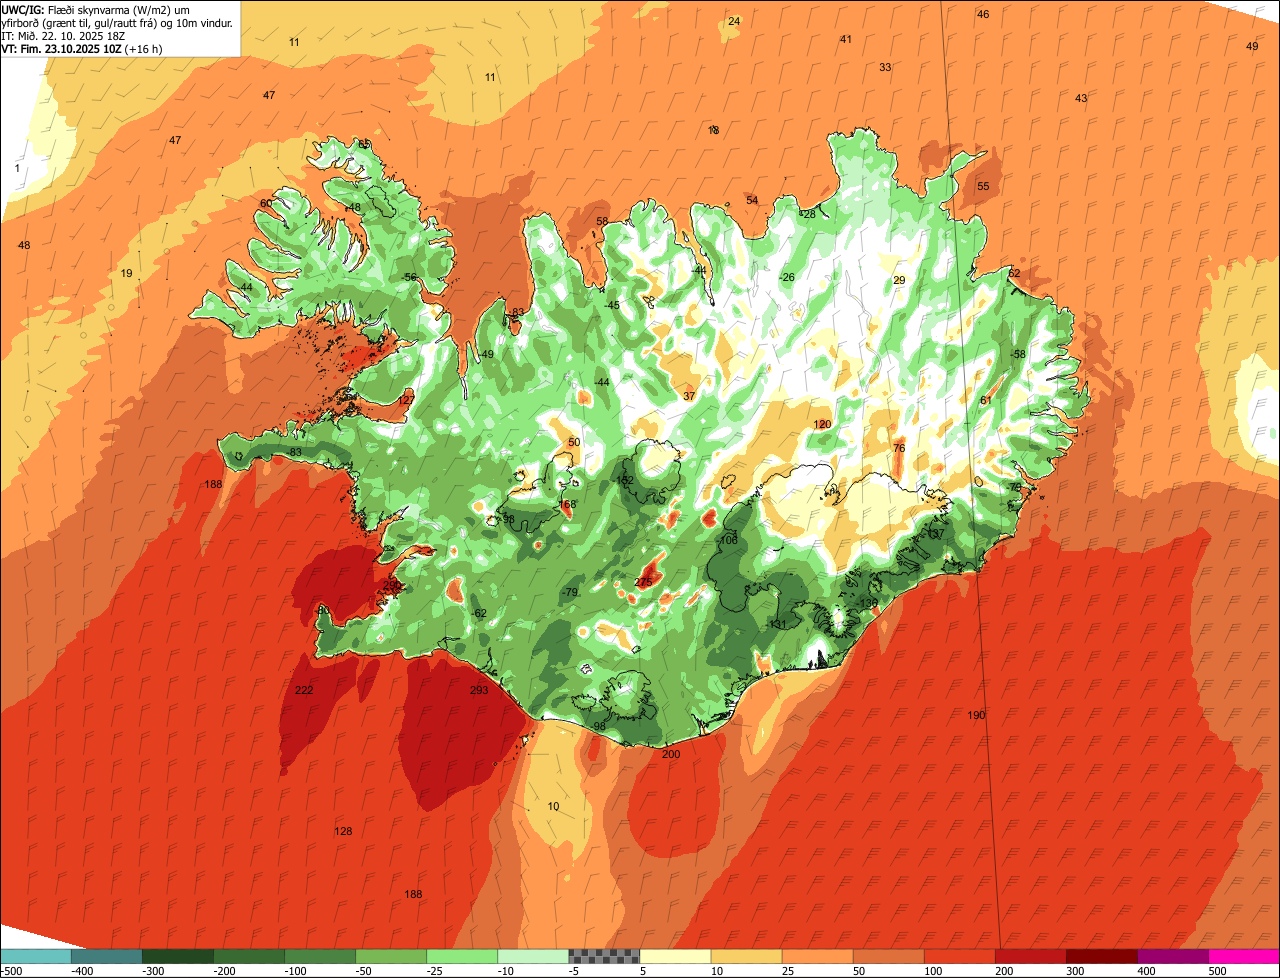Click the crimson 200 to 300 legend swatch
The width and height of the screenshot is (1280, 978).
coord(1031,956)
